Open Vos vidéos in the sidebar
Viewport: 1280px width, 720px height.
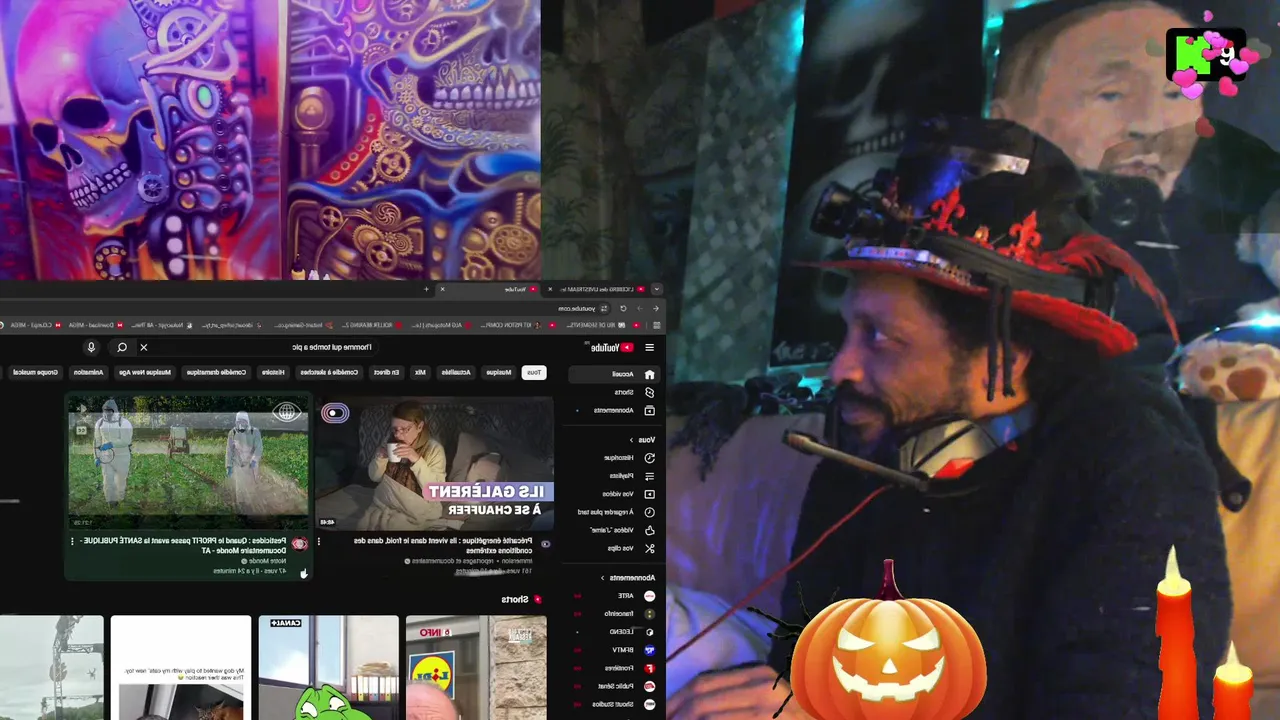coord(613,494)
